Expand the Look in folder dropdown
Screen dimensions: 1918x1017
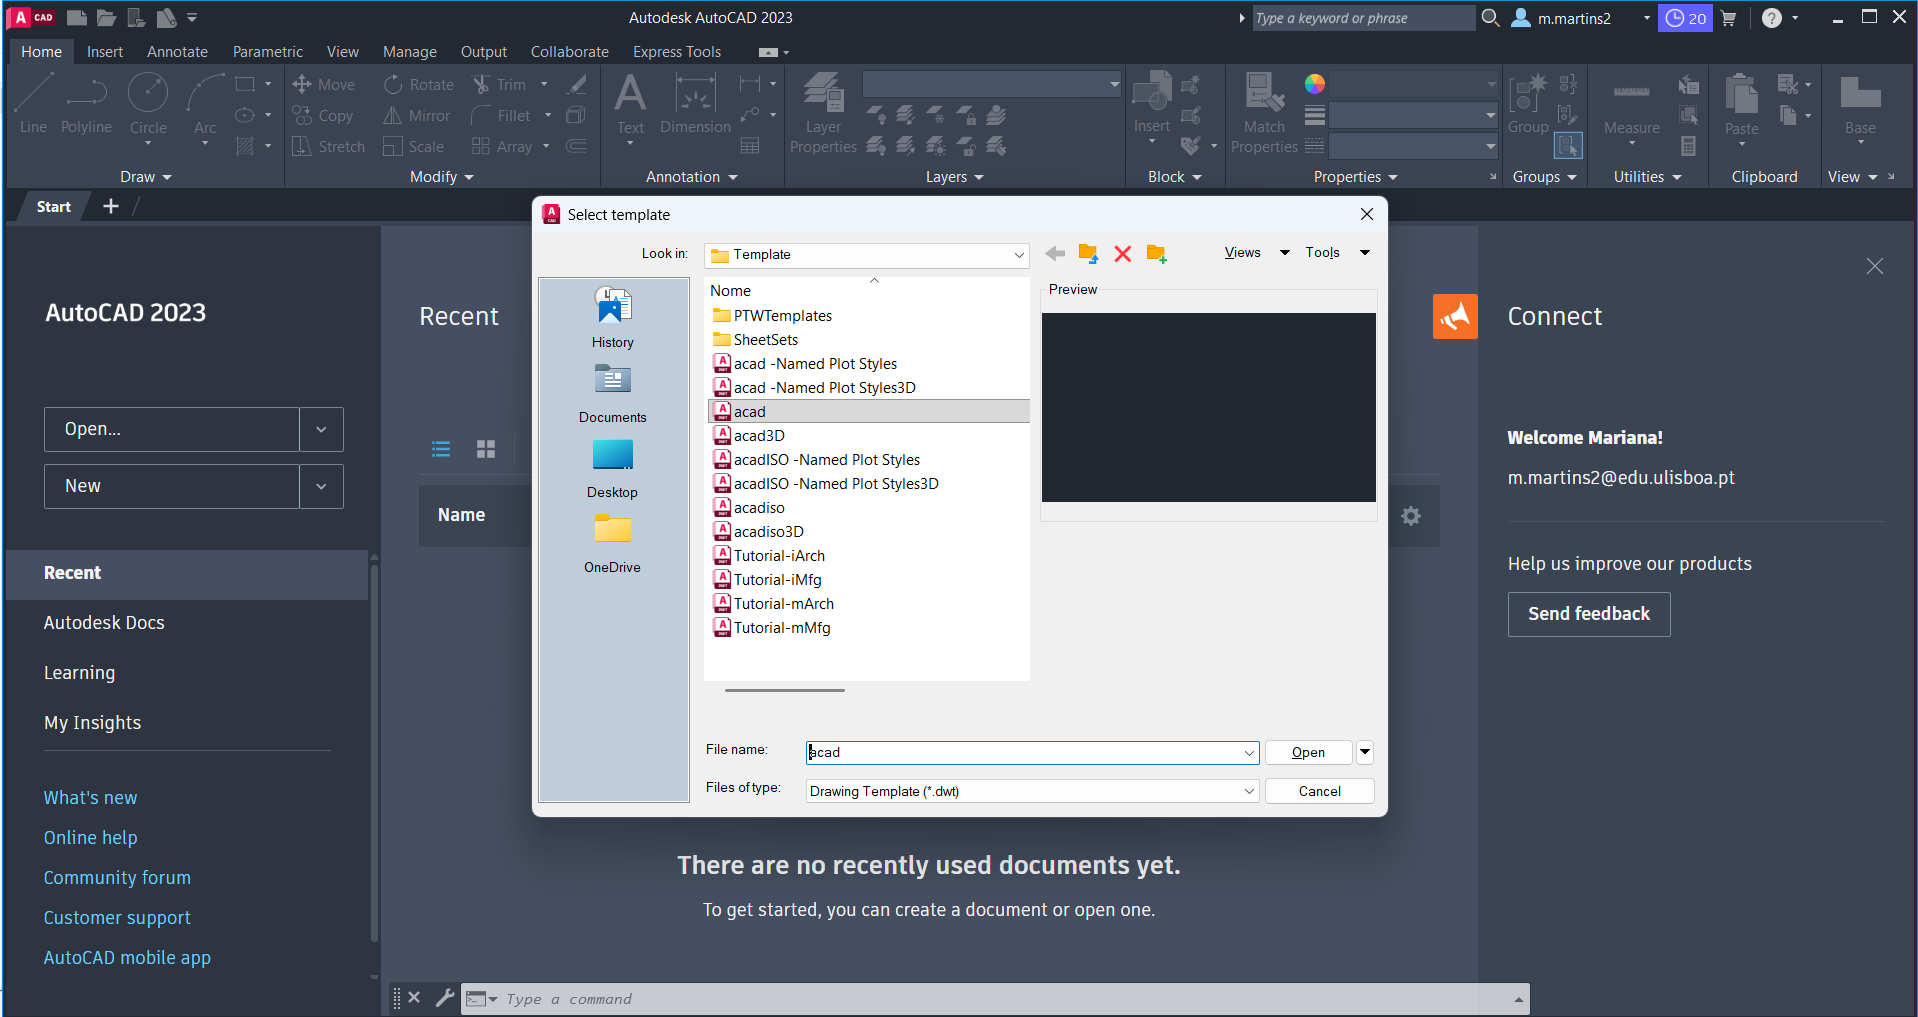1018,255
